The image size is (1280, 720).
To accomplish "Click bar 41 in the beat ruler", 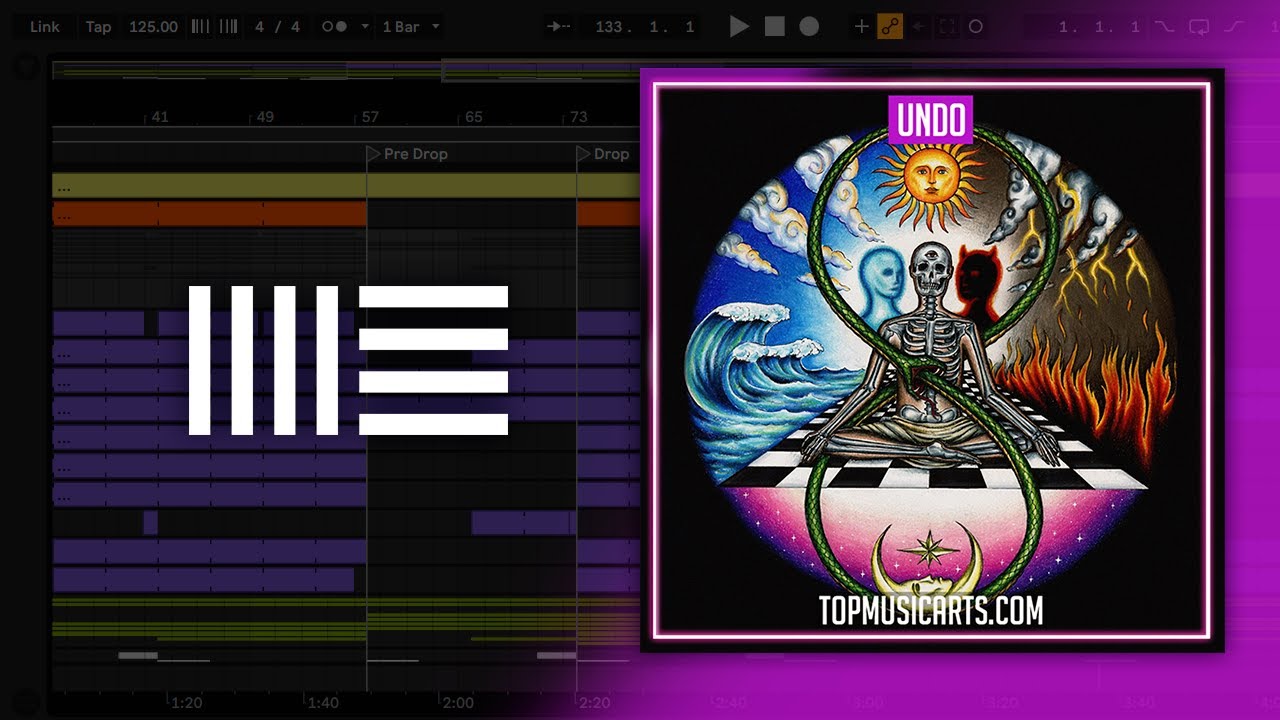I will coord(159,117).
